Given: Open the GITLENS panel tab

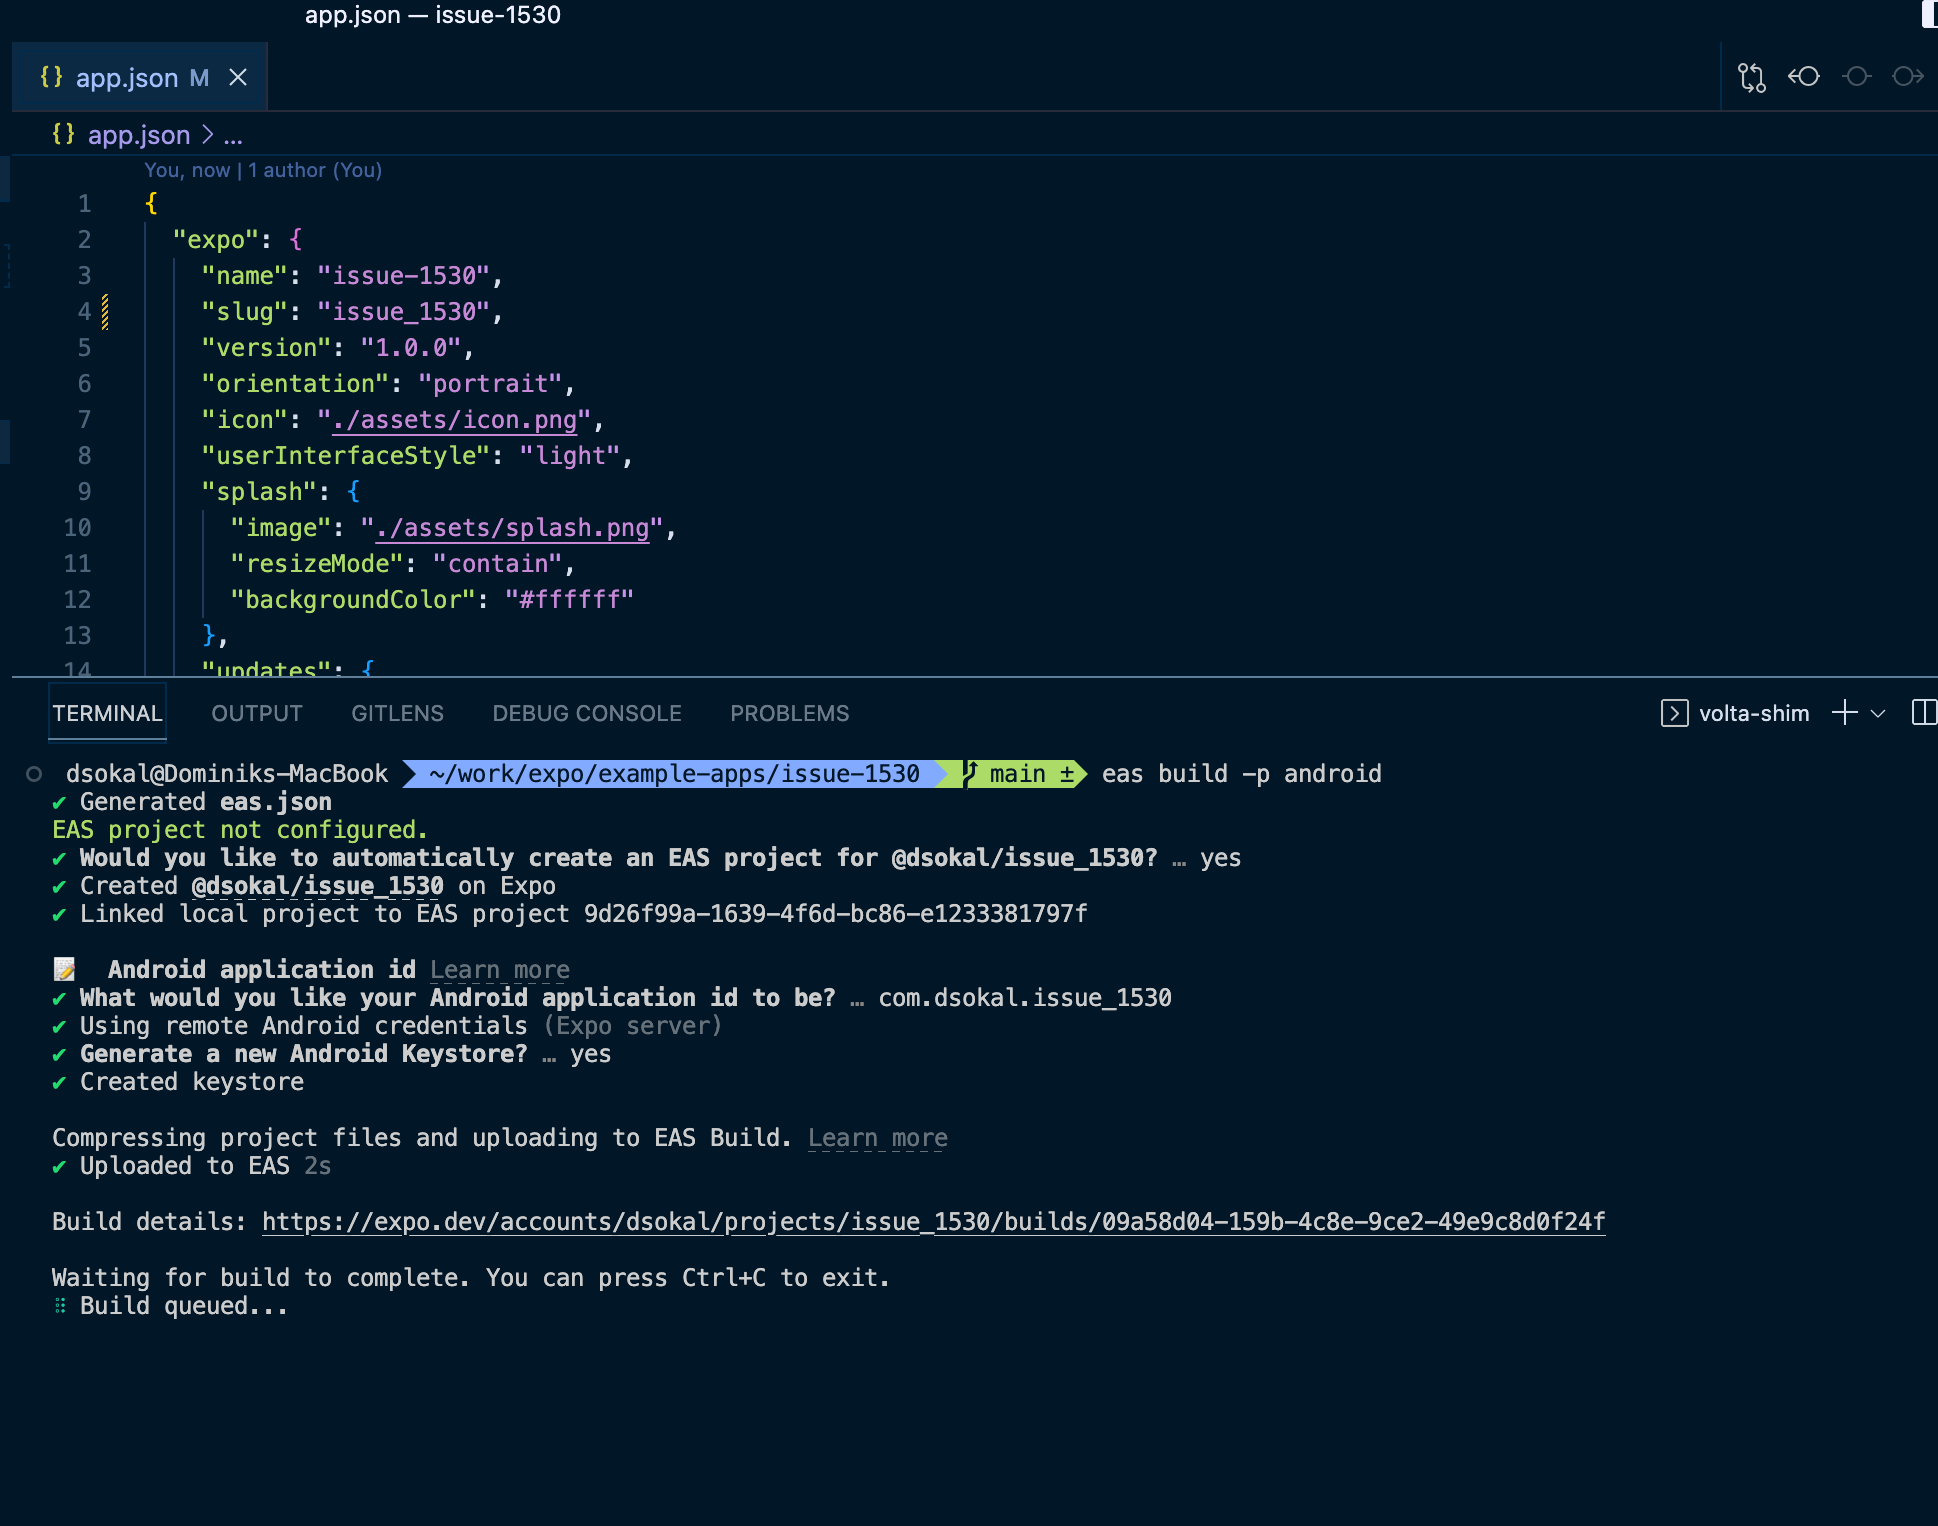Looking at the screenshot, I should pyautogui.click(x=397, y=713).
